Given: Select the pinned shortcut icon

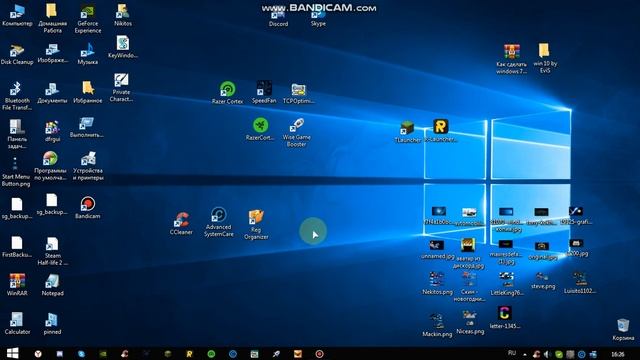Looking at the screenshot, I should coord(52,324).
